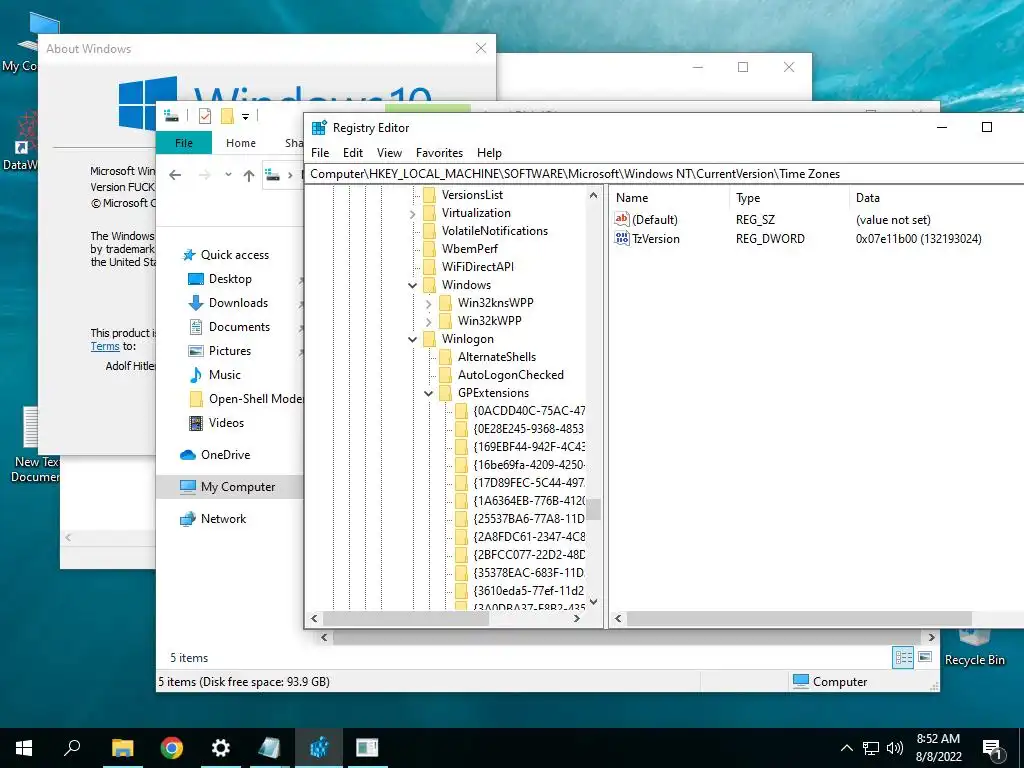Switch Explorer to details view icon
The width and height of the screenshot is (1024, 768).
click(903, 658)
